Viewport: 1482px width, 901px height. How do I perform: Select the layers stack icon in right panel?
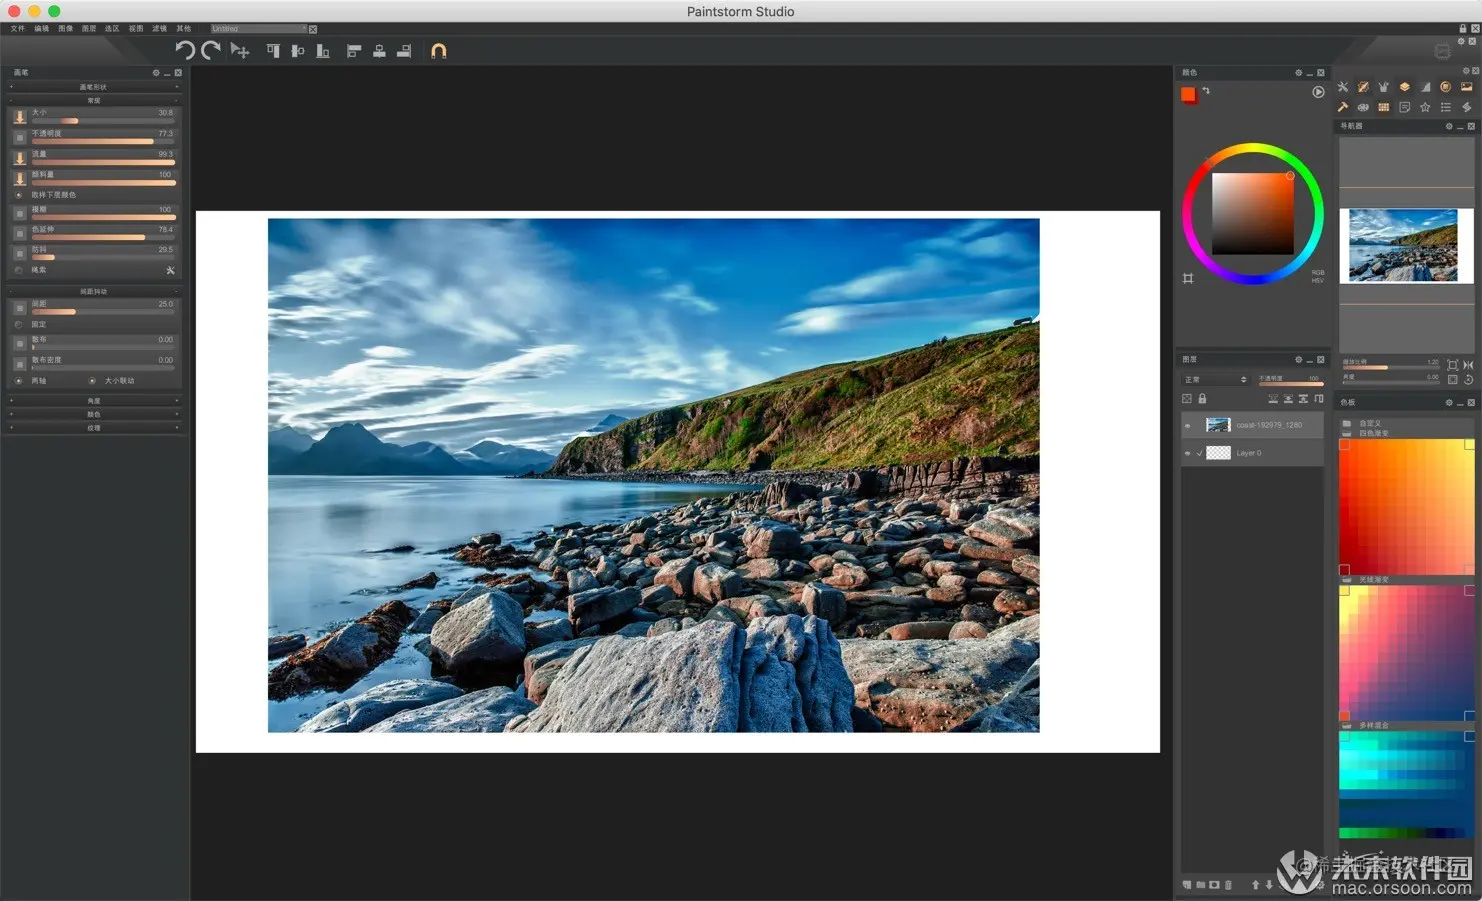pos(1404,86)
